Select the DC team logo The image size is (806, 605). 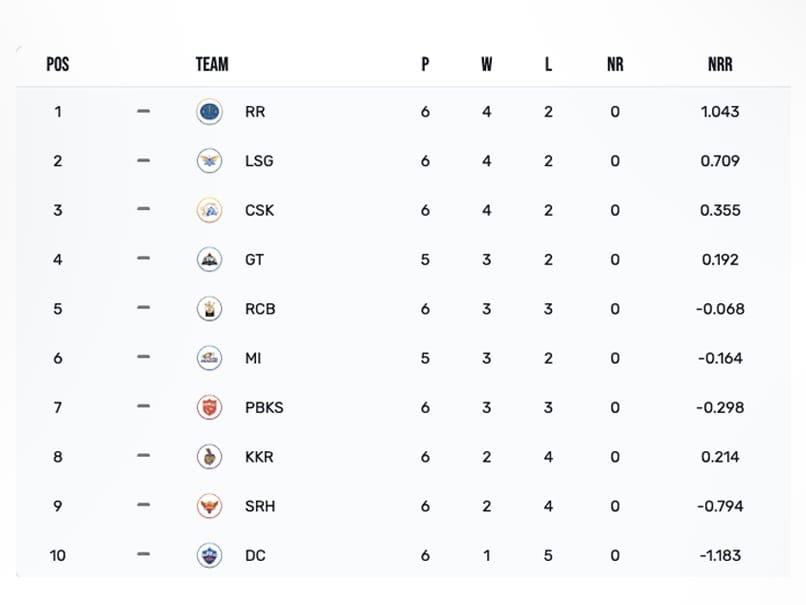point(209,556)
